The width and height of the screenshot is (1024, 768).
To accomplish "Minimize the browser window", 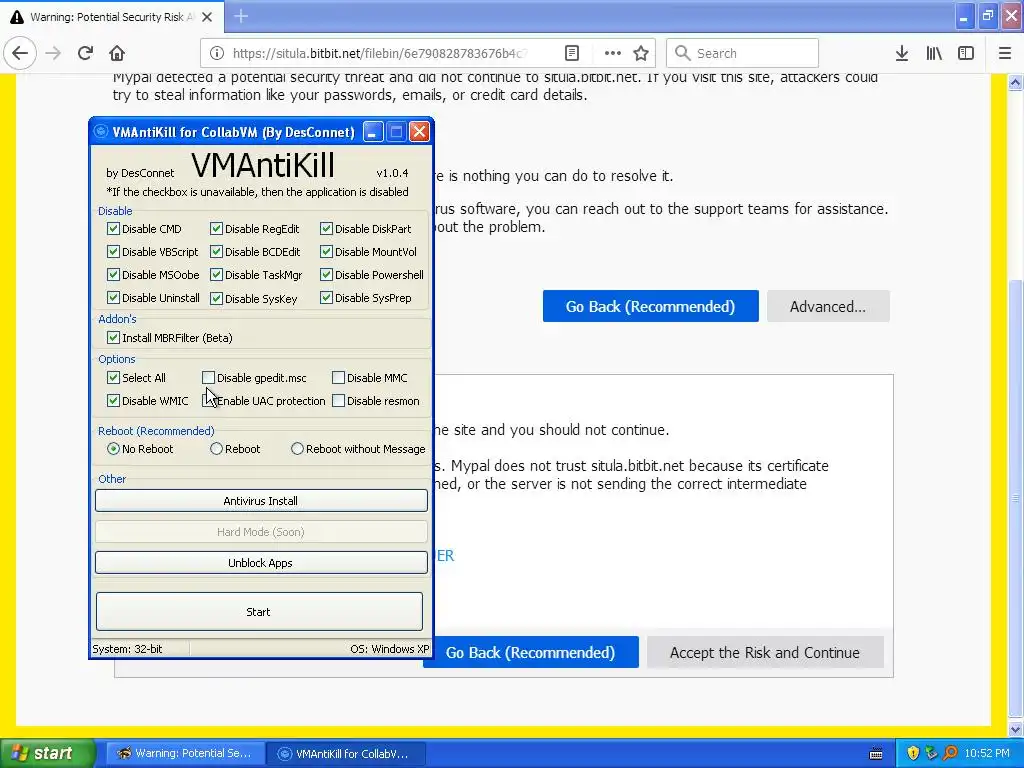I will point(964,16).
